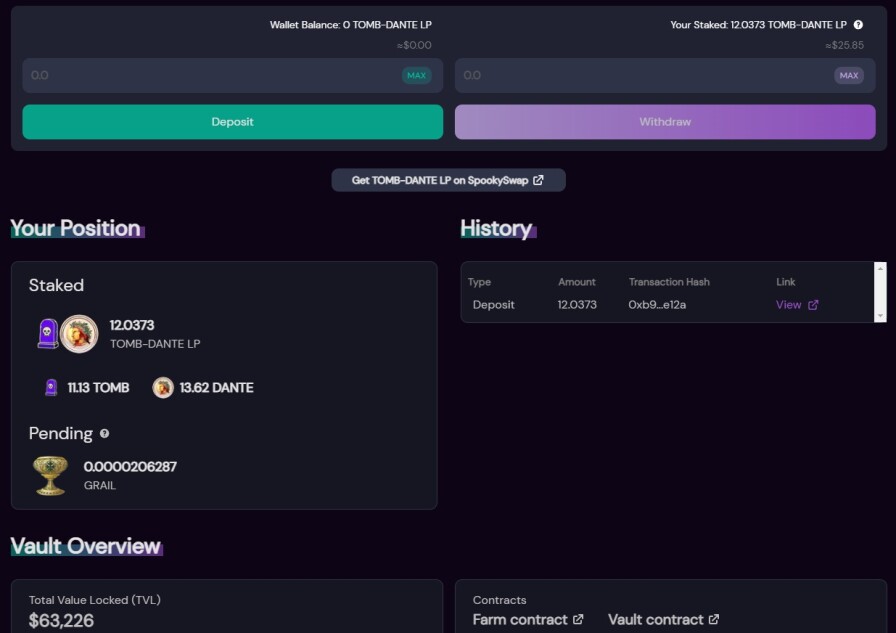Click the GRAIL chalice icon
The height and width of the screenshot is (633, 896).
point(50,475)
